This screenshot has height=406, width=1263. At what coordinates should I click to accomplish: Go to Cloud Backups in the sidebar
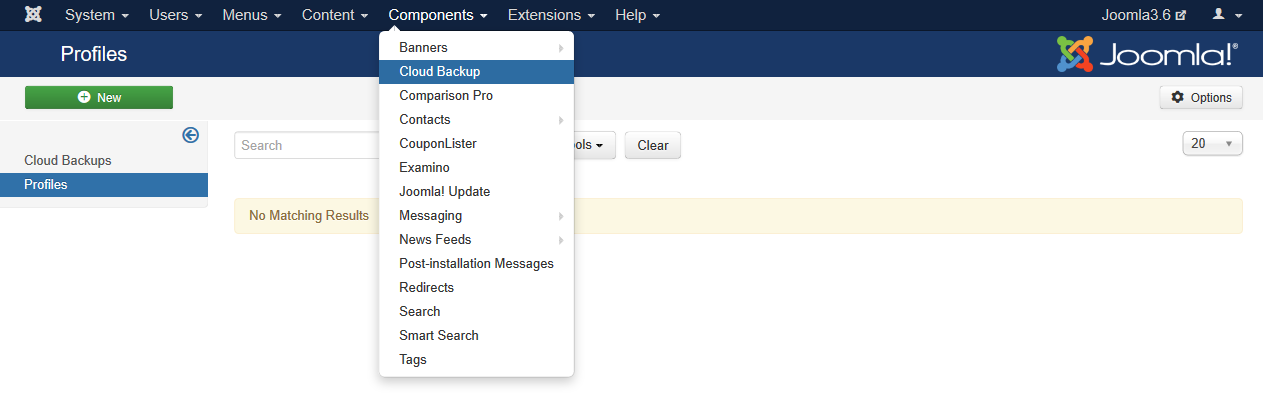click(68, 160)
